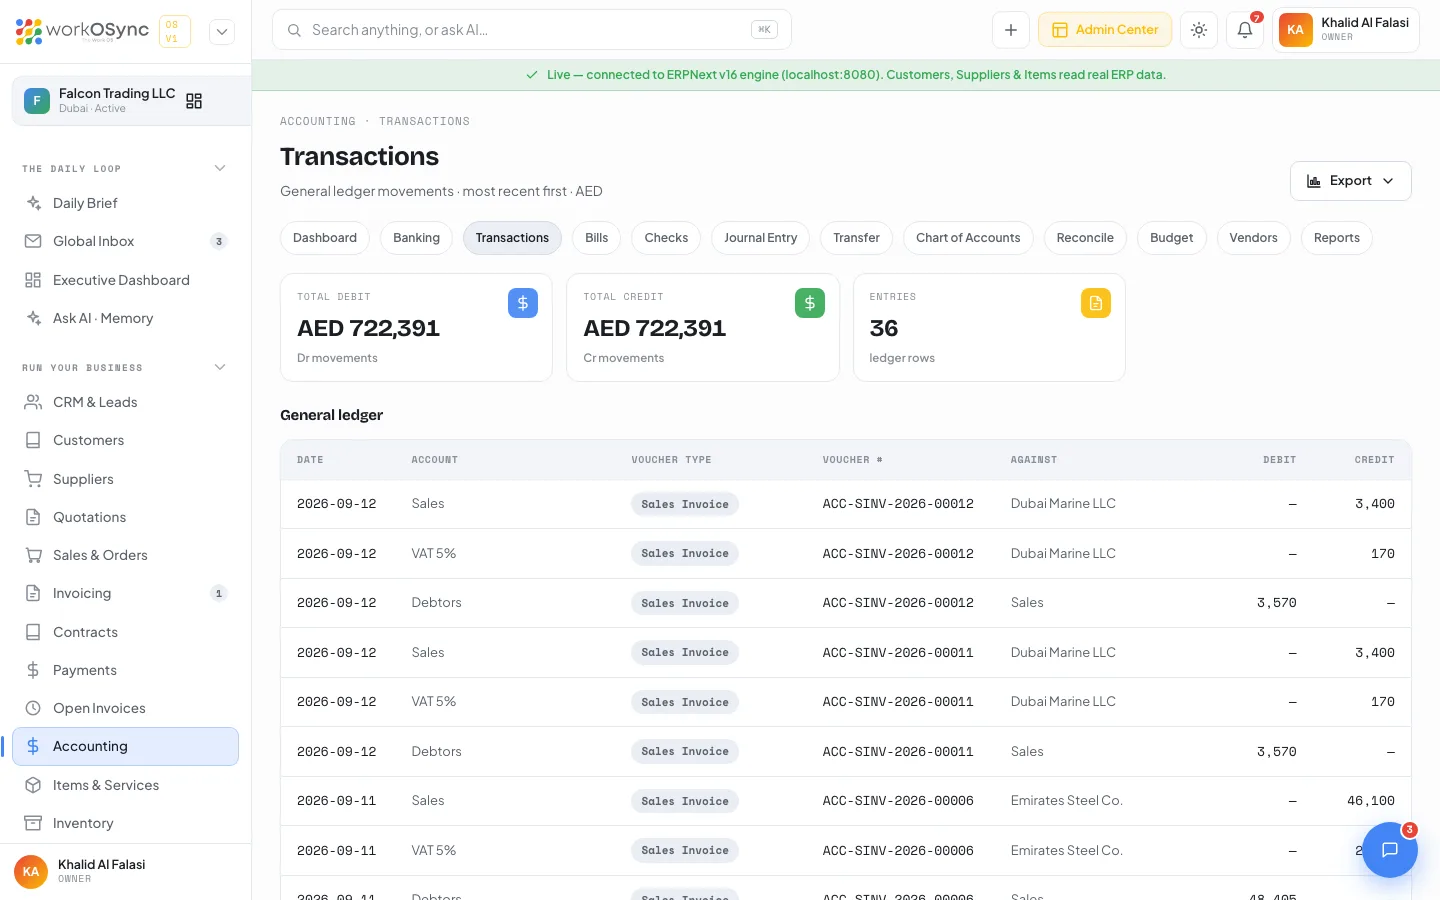The height and width of the screenshot is (900, 1440).
Task: Click the Total Debit dollar icon
Action: point(523,303)
